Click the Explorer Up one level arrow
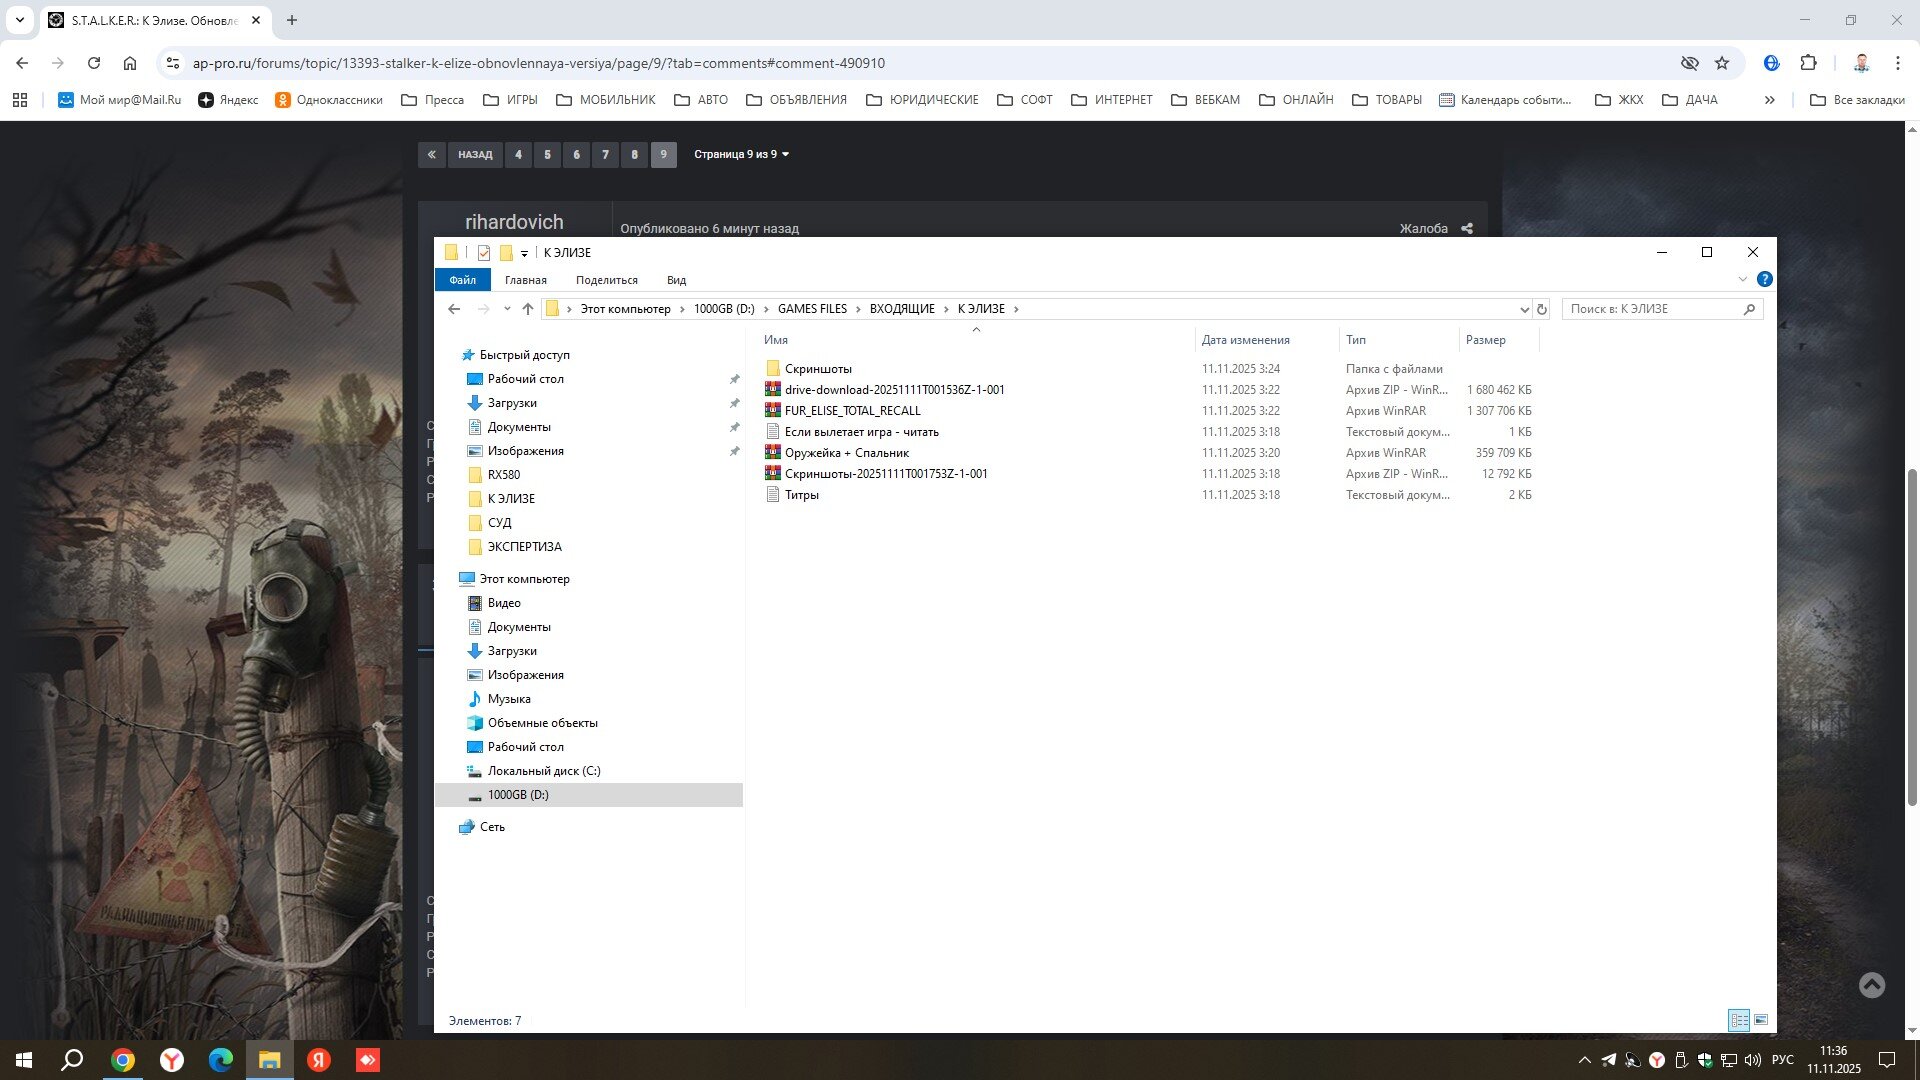The width and height of the screenshot is (1920, 1080). click(x=528, y=309)
